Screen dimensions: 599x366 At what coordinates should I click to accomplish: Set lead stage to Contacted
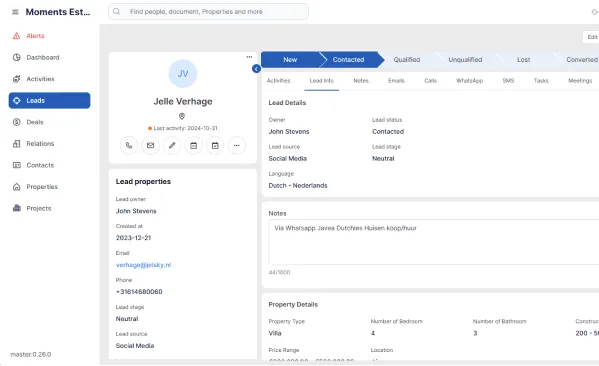(x=348, y=60)
